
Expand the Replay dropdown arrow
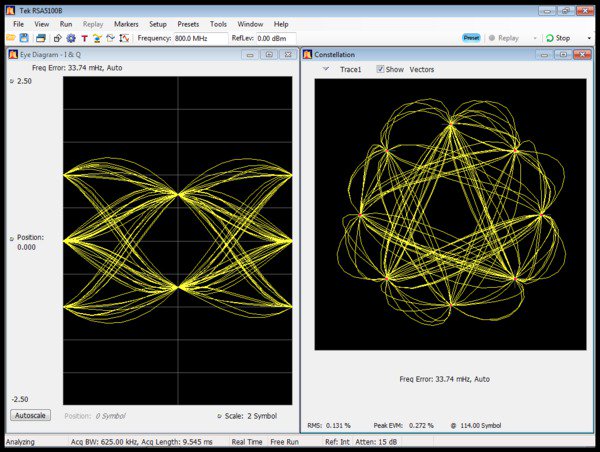[x=536, y=38]
